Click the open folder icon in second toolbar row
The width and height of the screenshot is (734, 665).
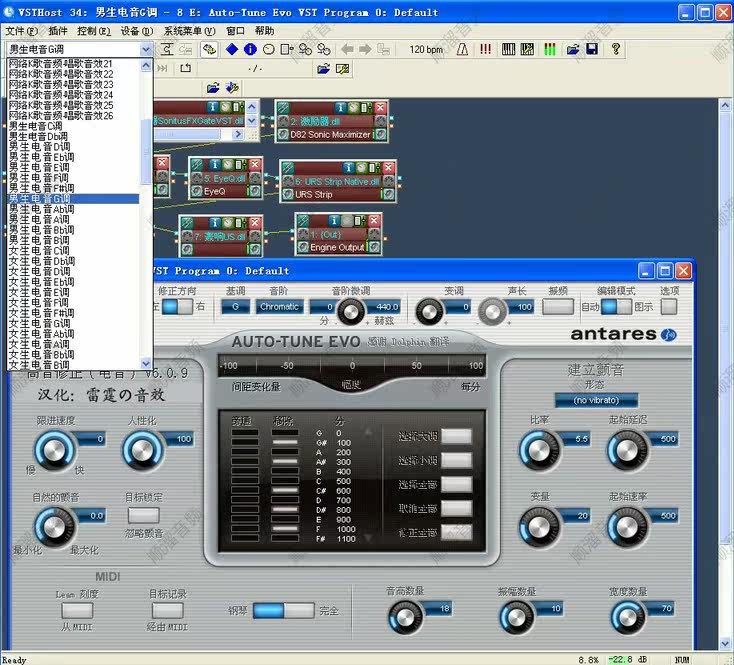pyautogui.click(x=323, y=69)
